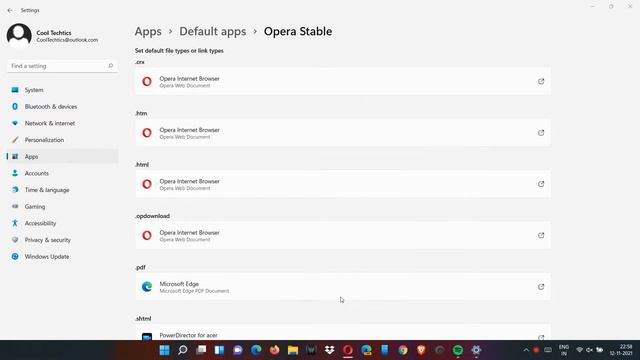Click the System icon in the sidebar
The height and width of the screenshot is (360, 640).
click(15, 90)
